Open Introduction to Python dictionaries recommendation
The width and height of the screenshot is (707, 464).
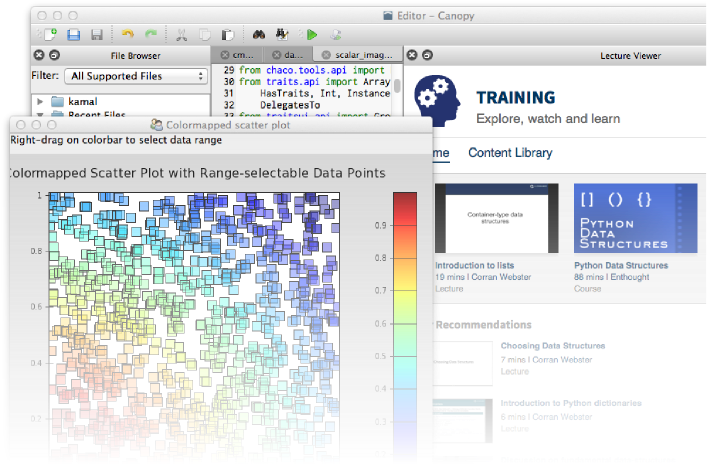571,403
